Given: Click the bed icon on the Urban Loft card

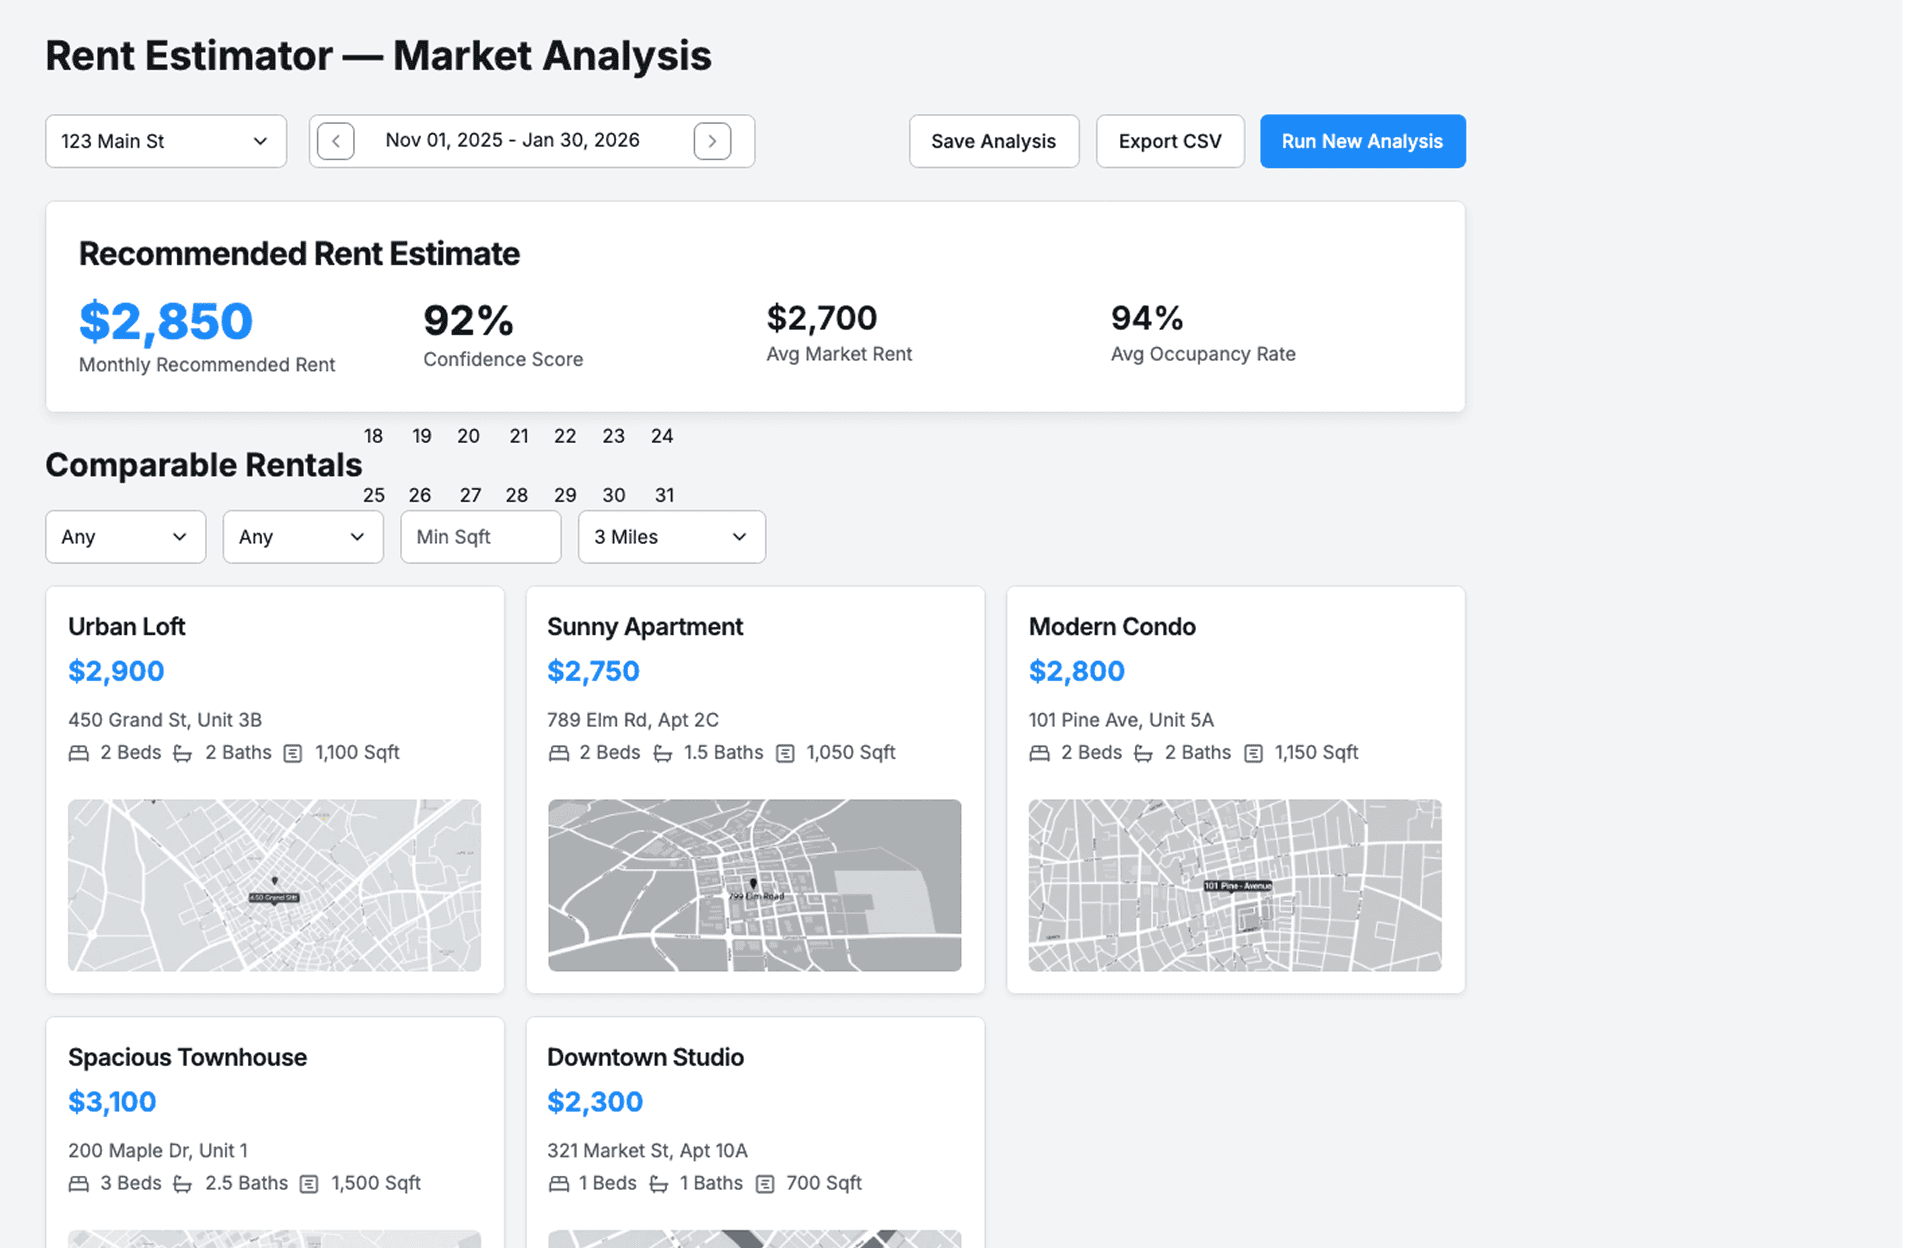Looking at the screenshot, I should (79, 753).
